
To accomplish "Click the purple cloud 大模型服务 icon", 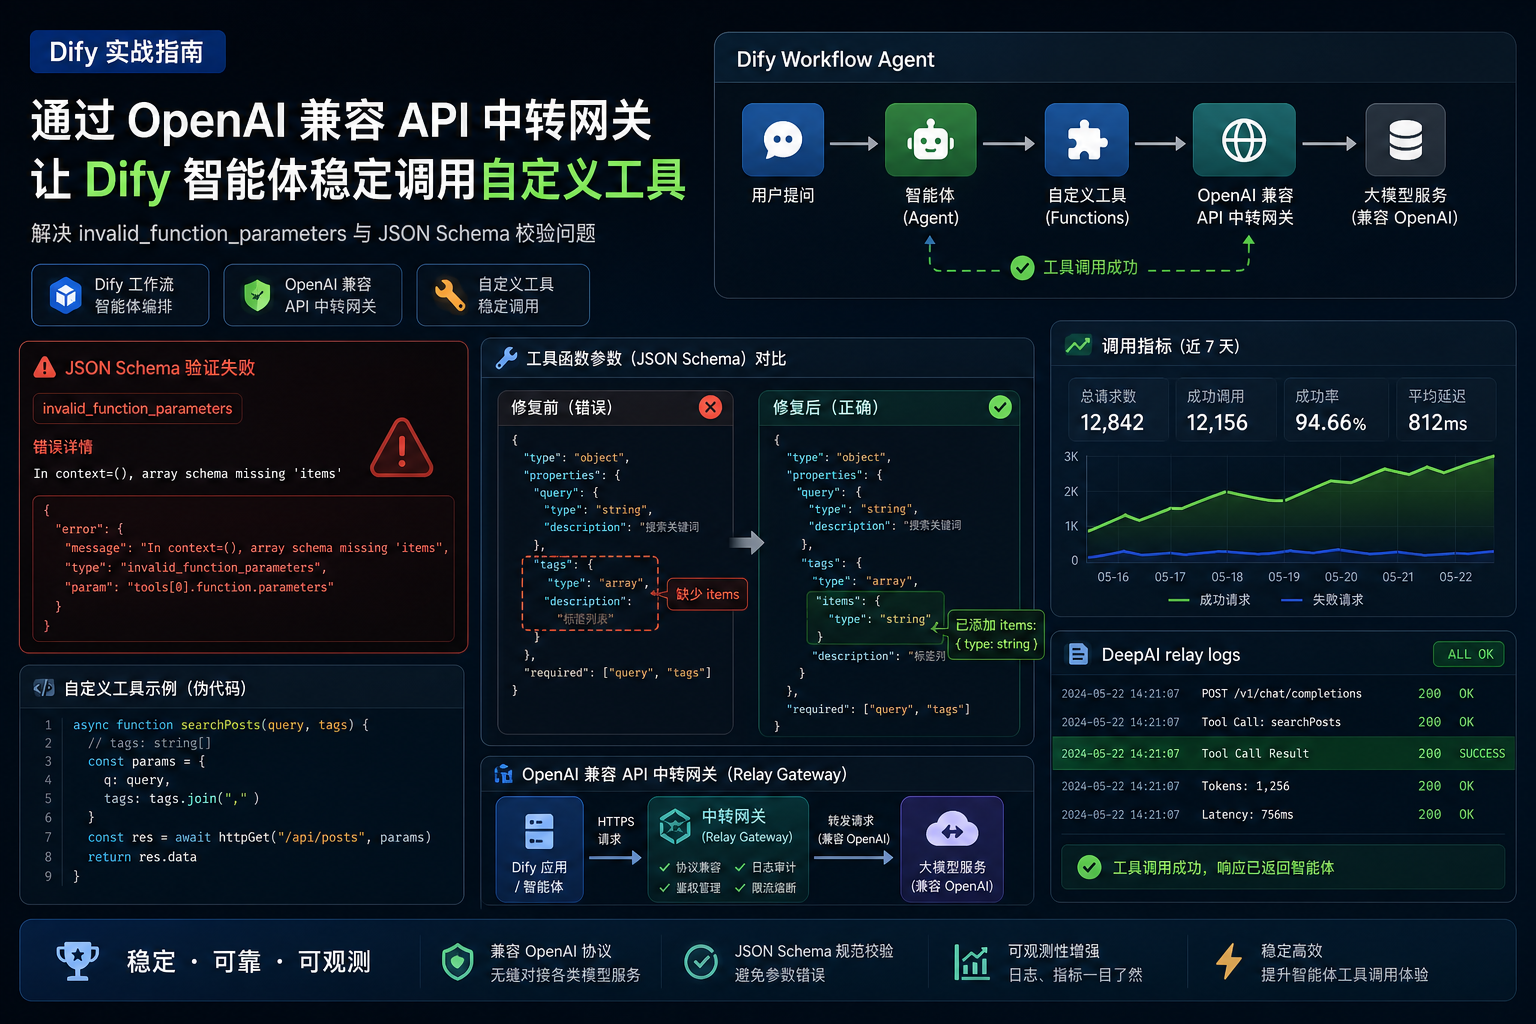I will coord(952,830).
